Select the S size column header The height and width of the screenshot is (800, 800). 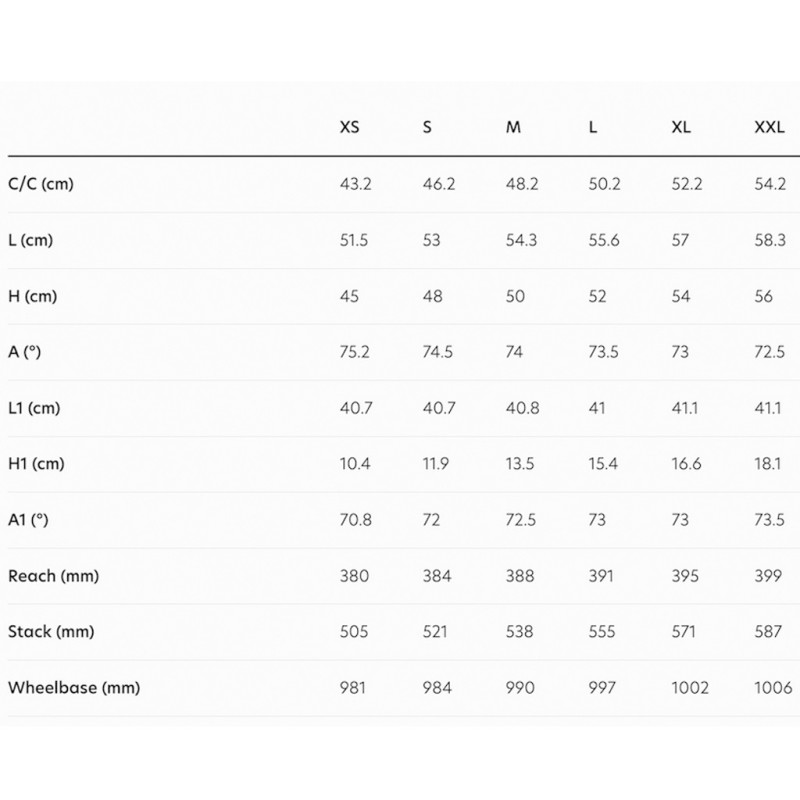coord(428,129)
